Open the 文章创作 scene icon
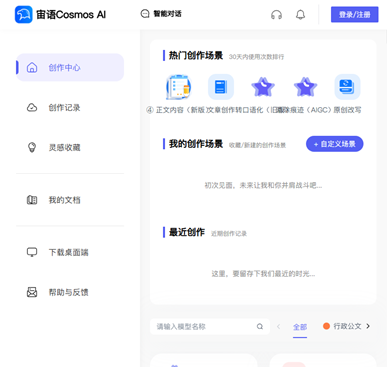 [221, 87]
